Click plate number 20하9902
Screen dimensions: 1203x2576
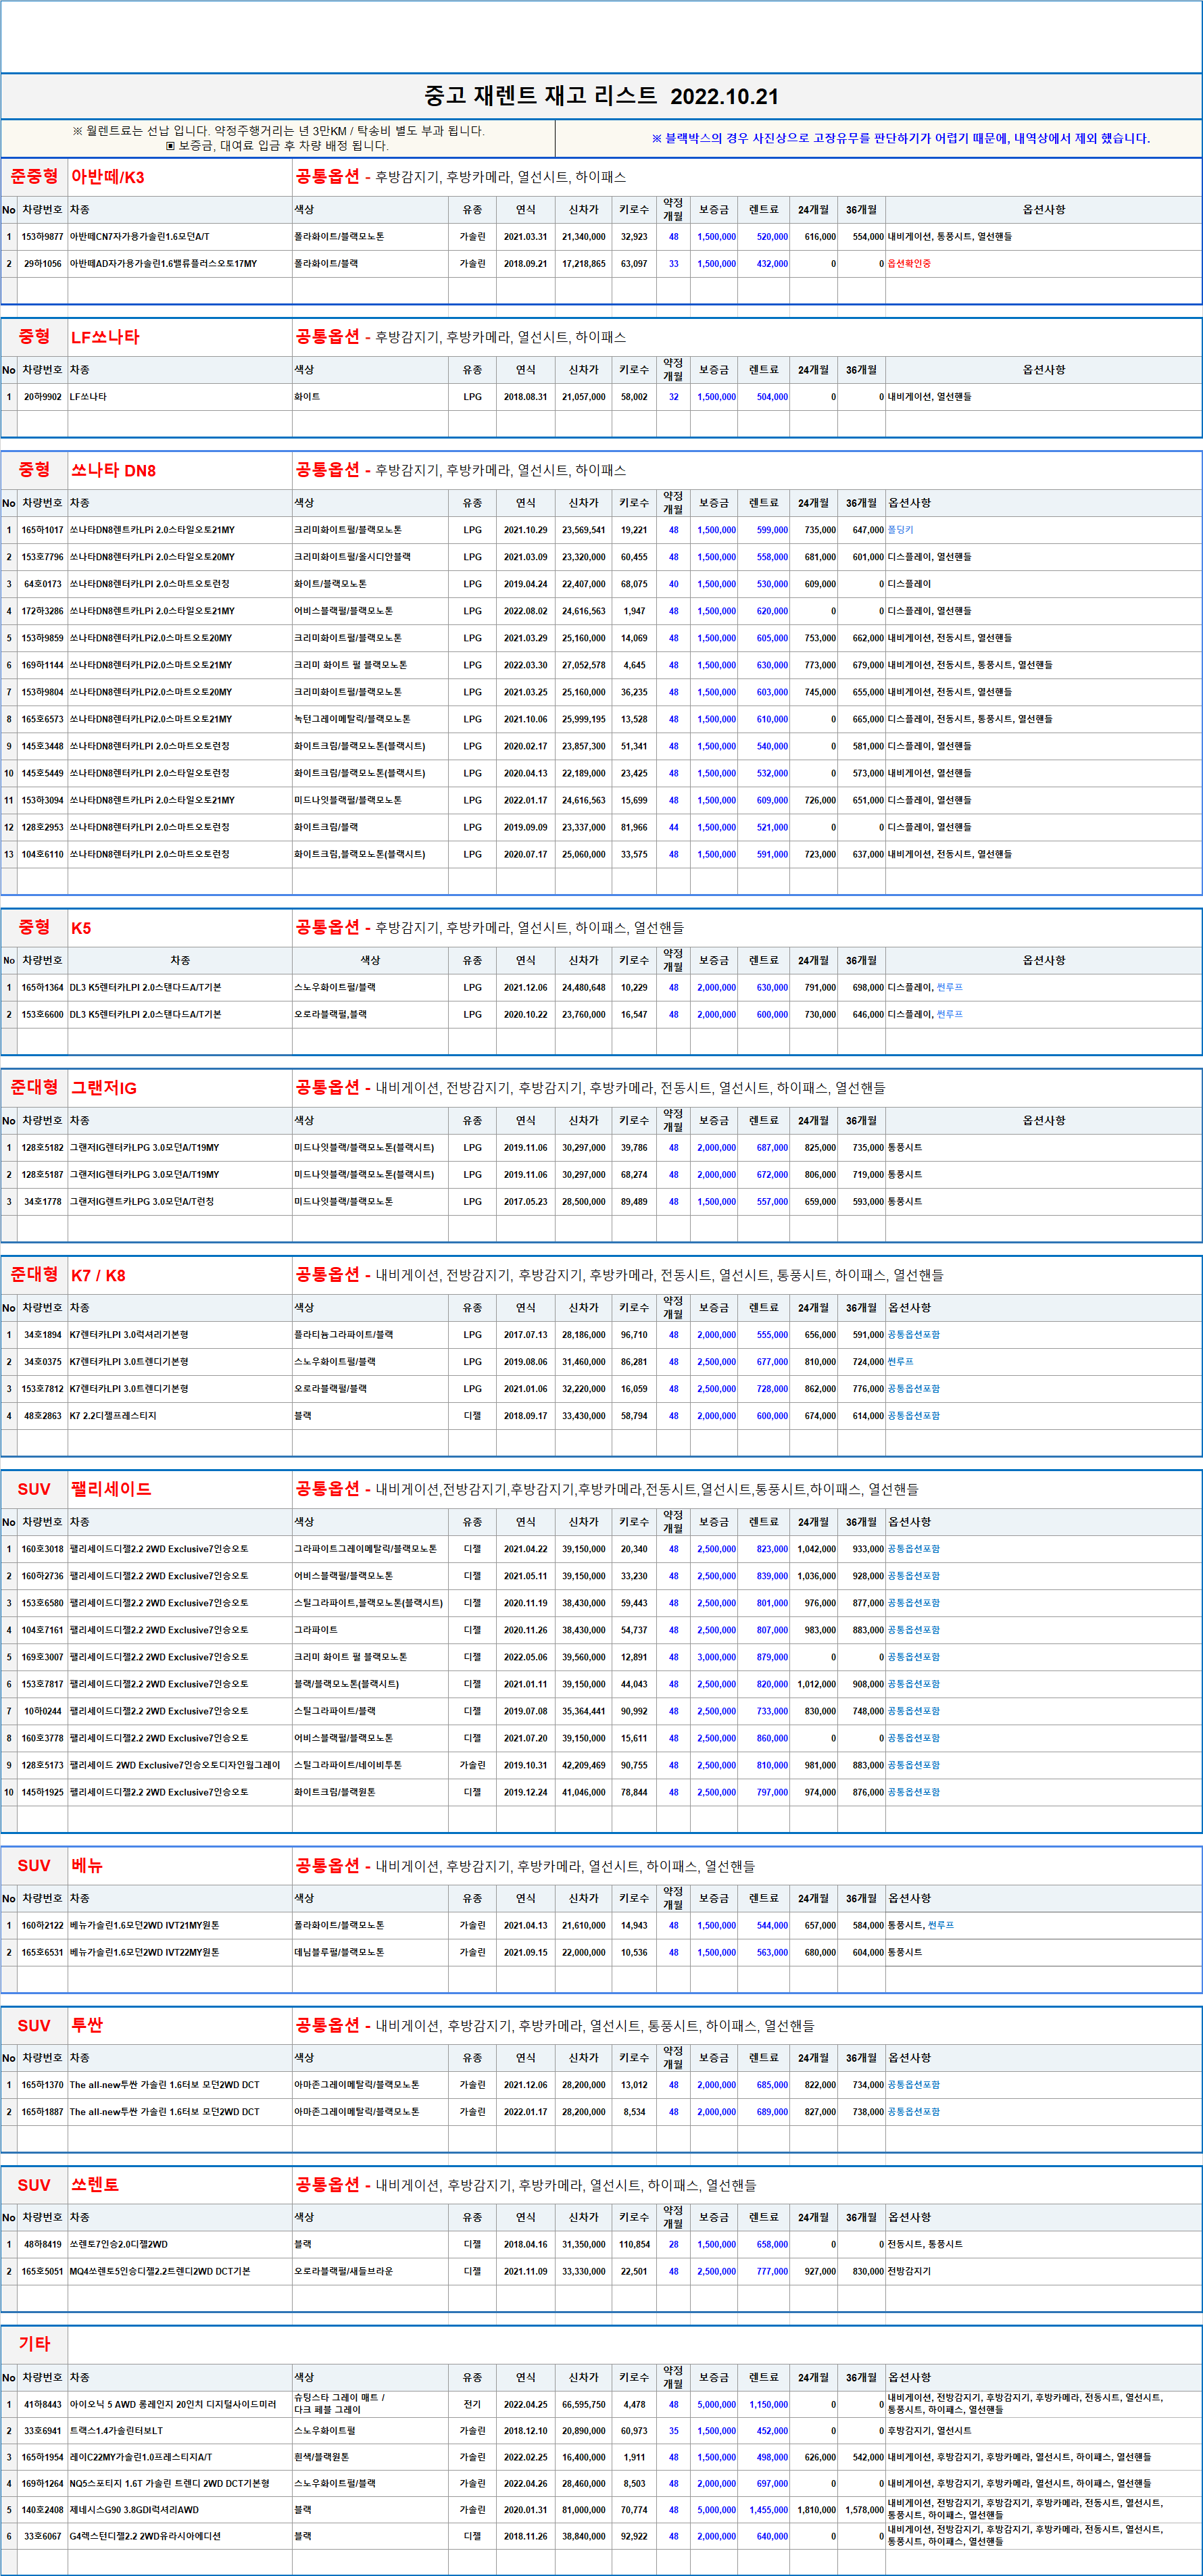tap(43, 397)
